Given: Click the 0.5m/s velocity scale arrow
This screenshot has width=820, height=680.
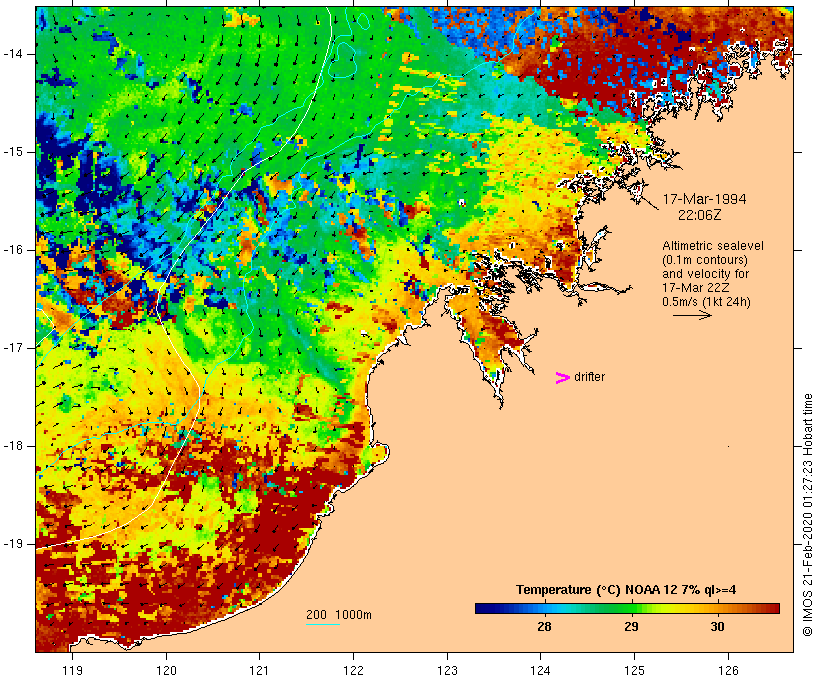Looking at the screenshot, I should click(692, 315).
